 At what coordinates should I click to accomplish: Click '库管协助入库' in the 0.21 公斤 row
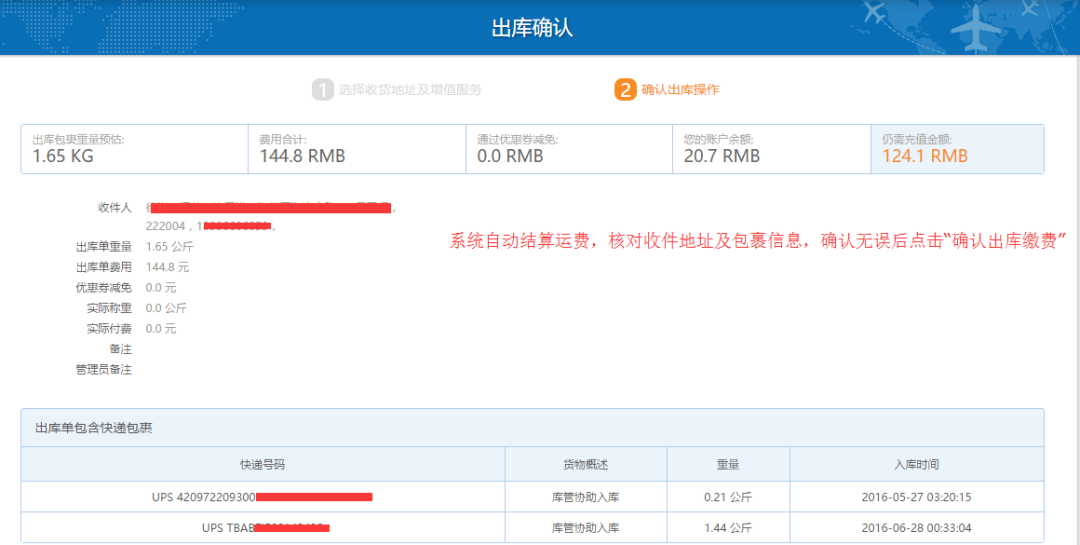pos(585,497)
